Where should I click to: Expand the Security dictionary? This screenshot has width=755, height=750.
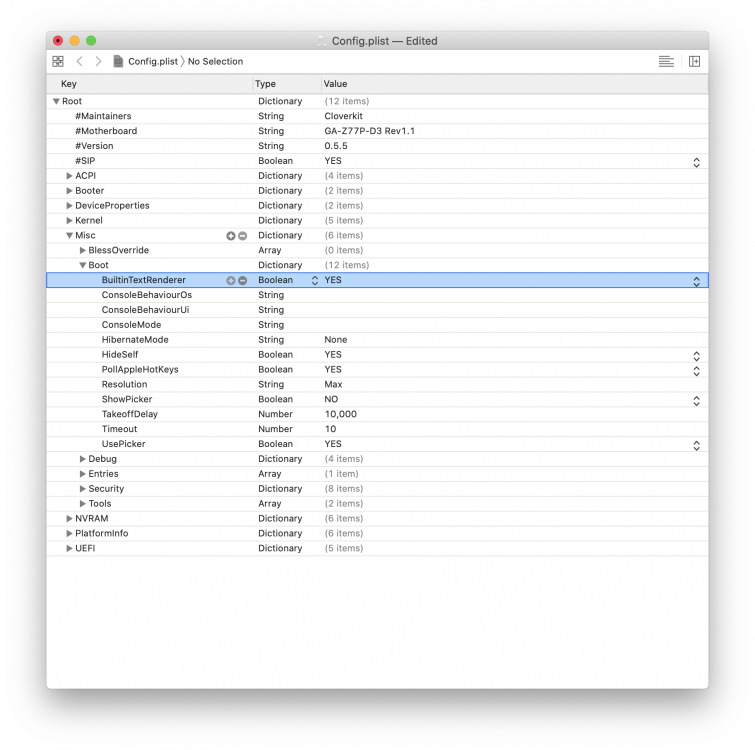[83, 489]
